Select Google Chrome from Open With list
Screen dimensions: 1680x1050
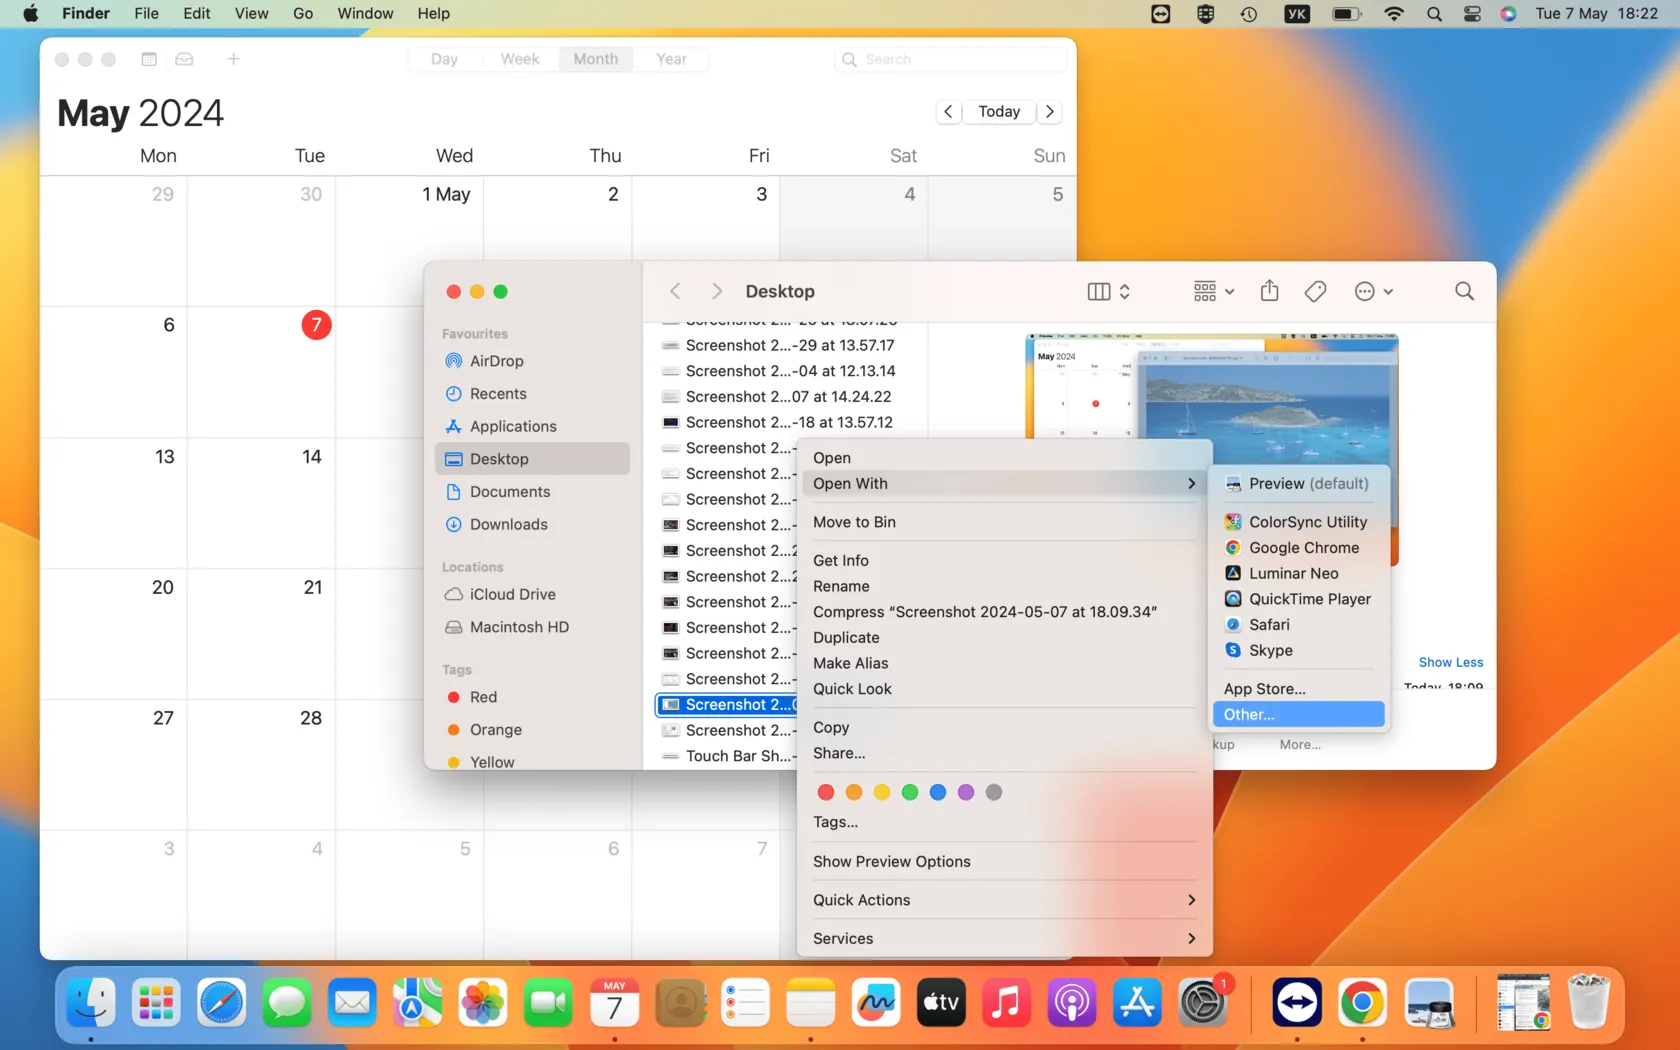click(1303, 548)
